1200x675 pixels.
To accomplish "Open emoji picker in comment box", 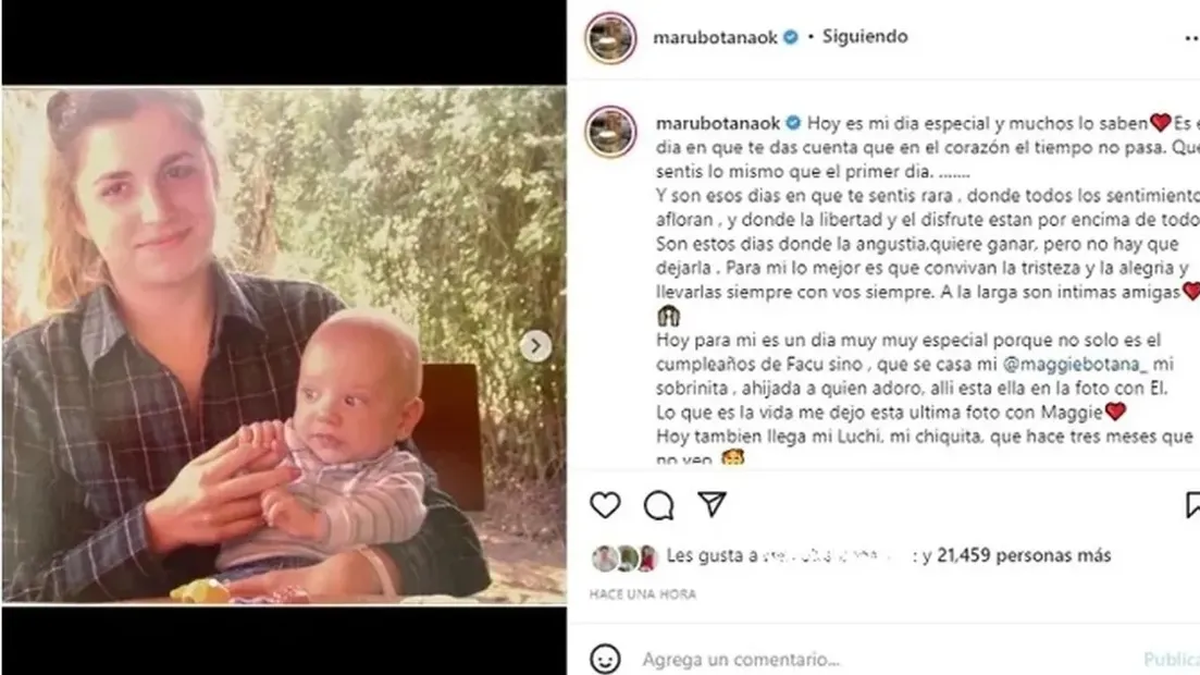I will point(605,660).
